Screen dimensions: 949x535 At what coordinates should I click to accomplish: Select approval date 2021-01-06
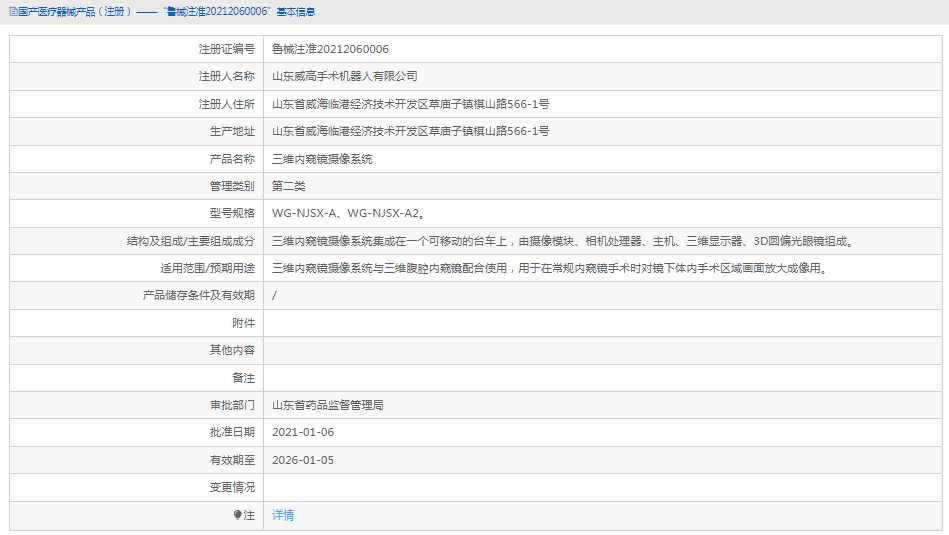pos(303,432)
